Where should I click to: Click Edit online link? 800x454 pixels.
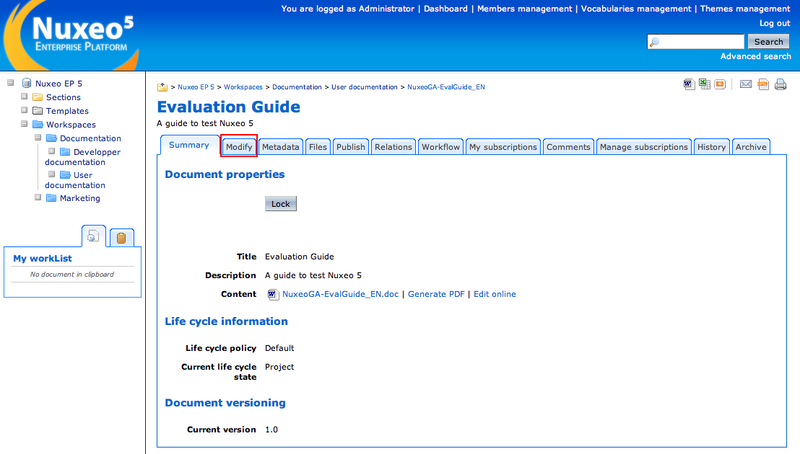[495, 294]
